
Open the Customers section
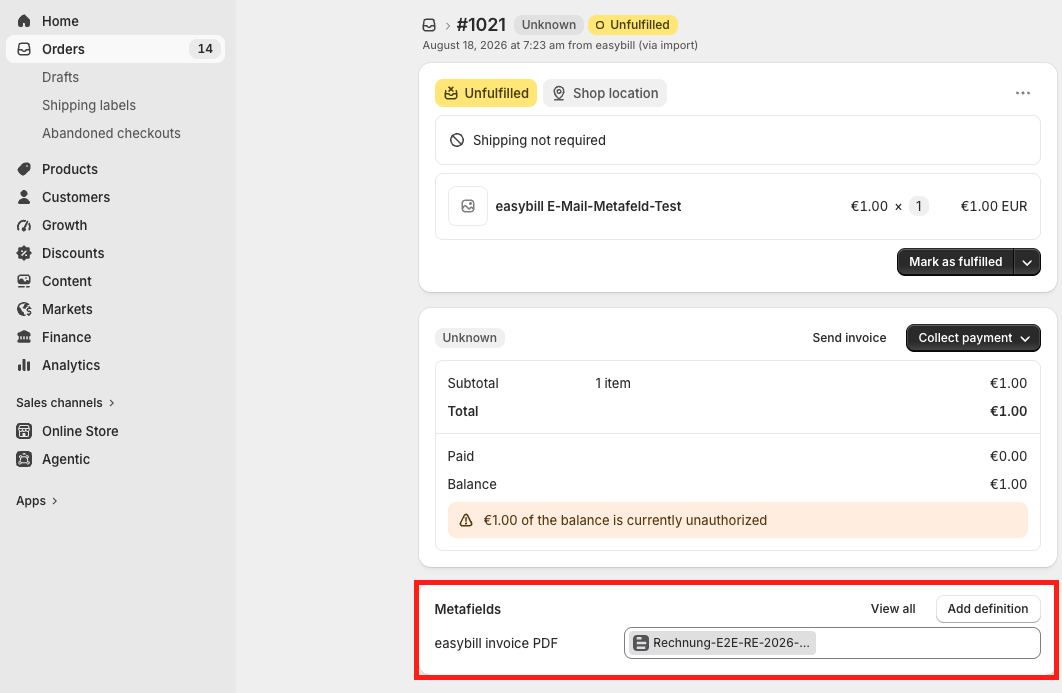click(115, 197)
